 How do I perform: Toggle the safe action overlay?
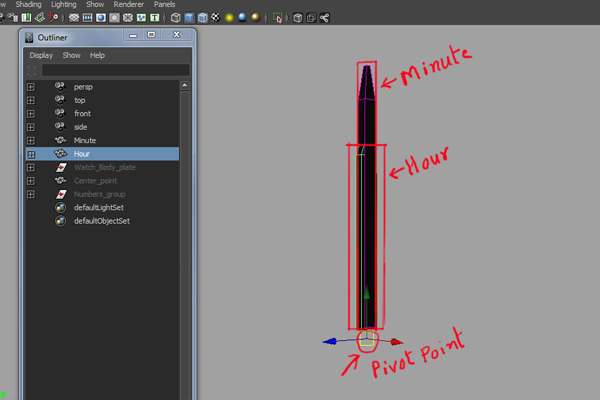tap(141, 18)
